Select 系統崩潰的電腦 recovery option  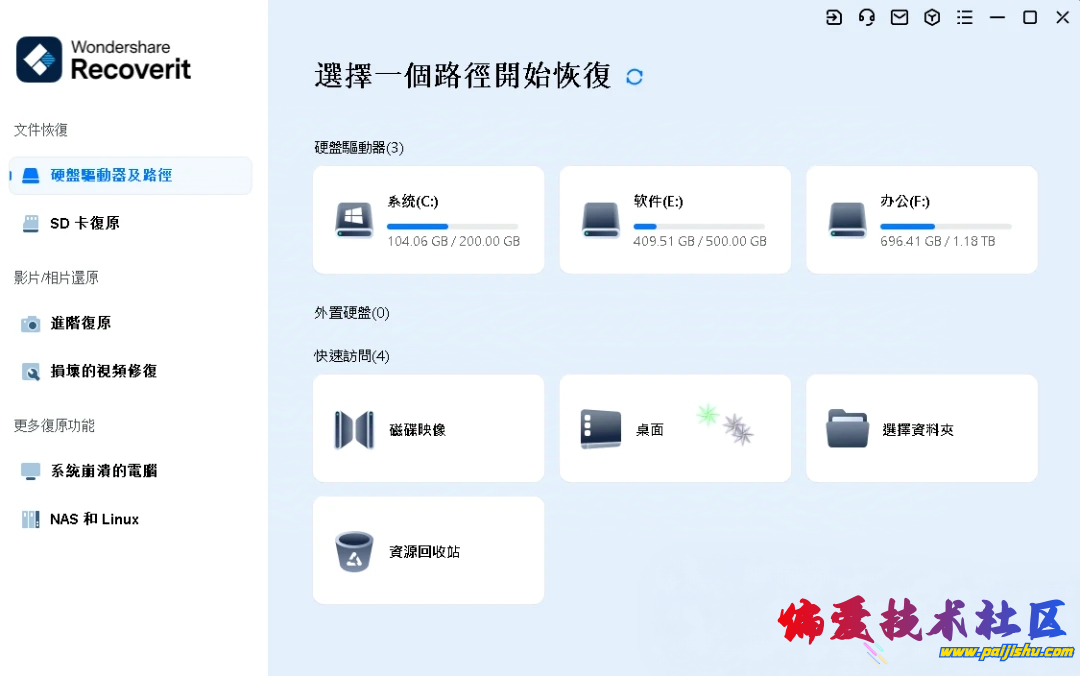(x=103, y=471)
